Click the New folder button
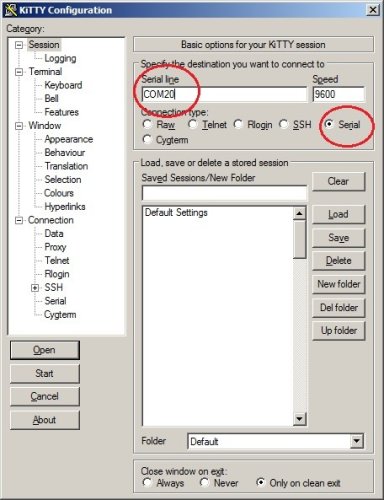The width and height of the screenshot is (384, 500). [339, 284]
